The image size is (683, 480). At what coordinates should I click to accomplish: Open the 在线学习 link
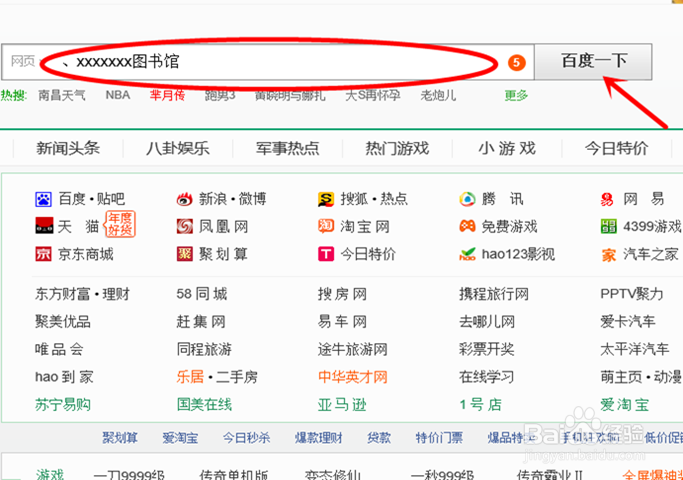coord(487,377)
